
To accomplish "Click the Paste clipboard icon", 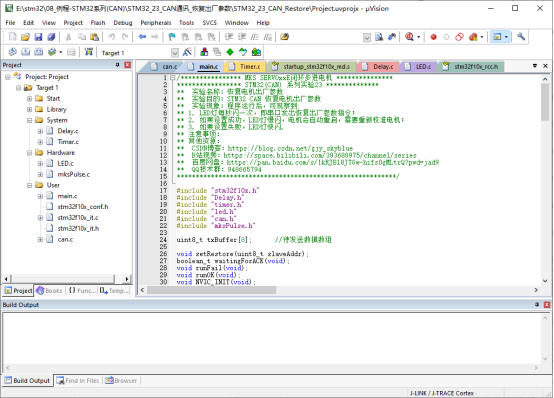I will click(94, 37).
